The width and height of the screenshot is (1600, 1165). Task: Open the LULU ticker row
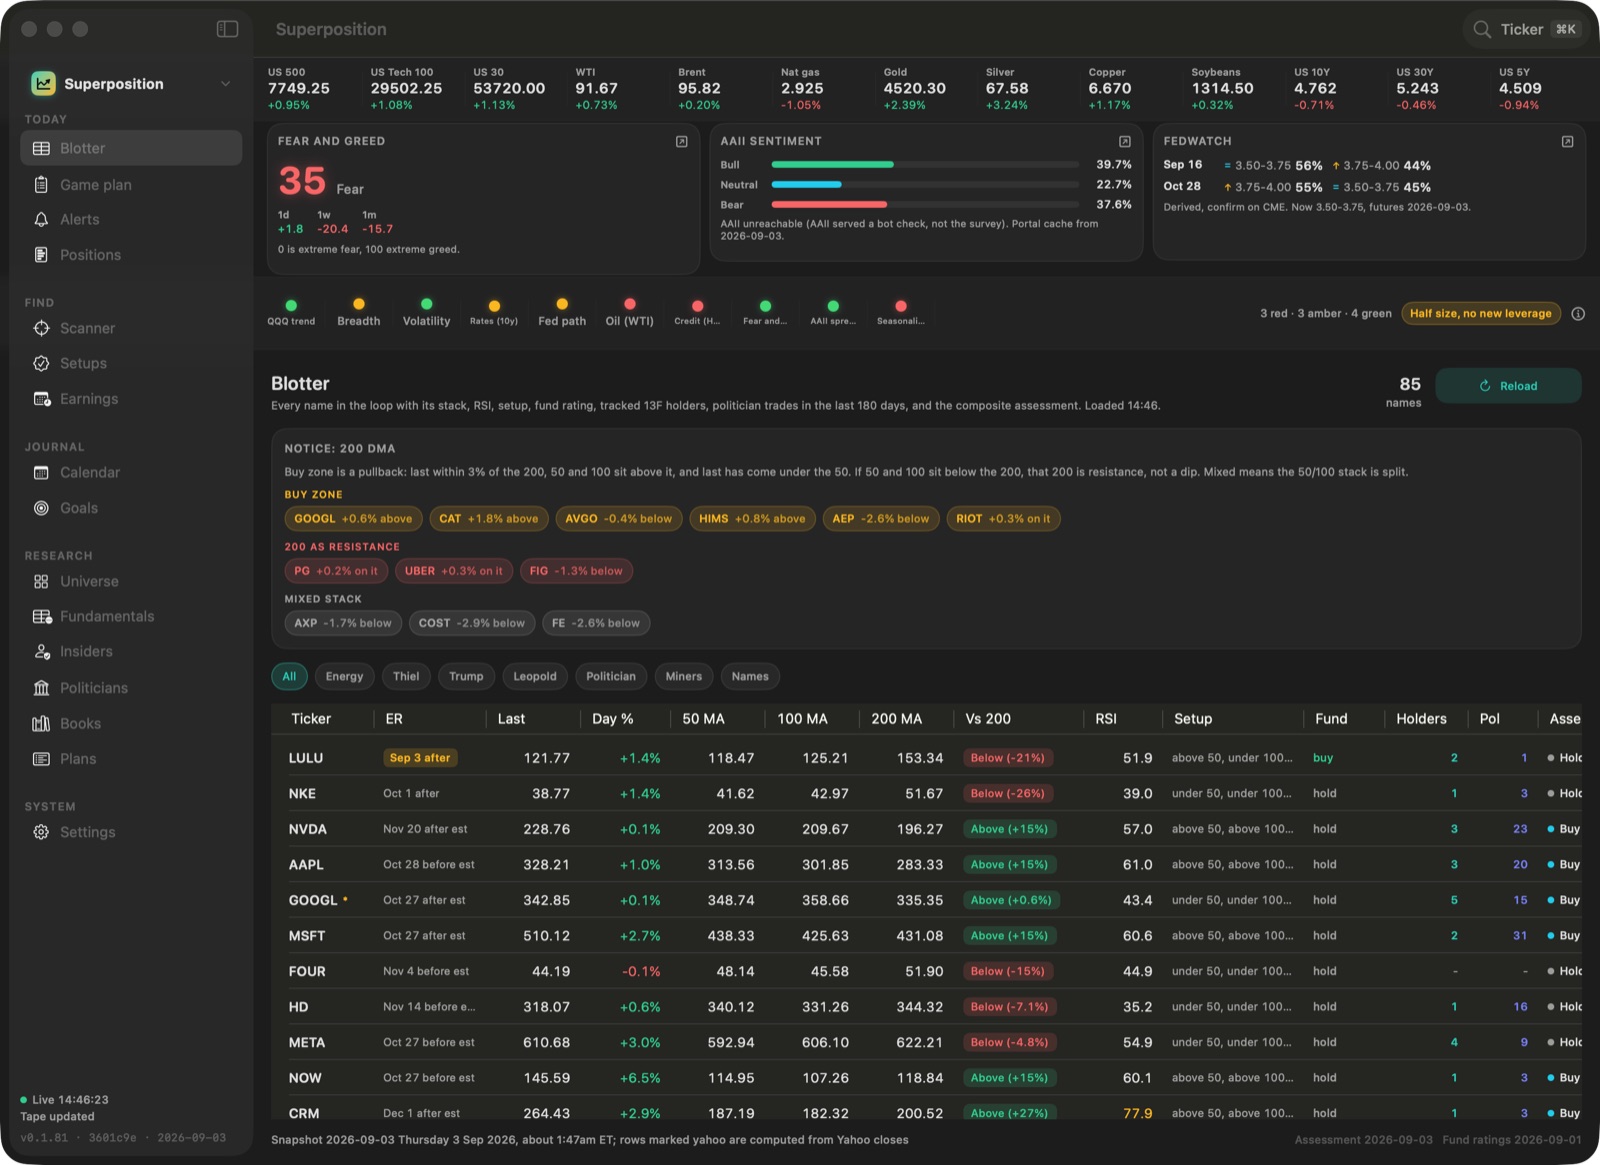[x=926, y=758]
